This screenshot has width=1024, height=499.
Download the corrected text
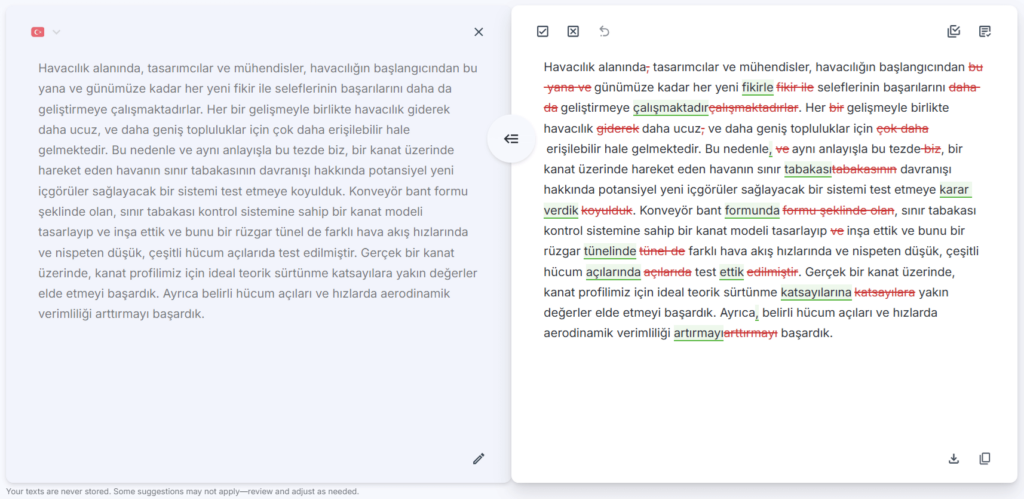[954, 458]
